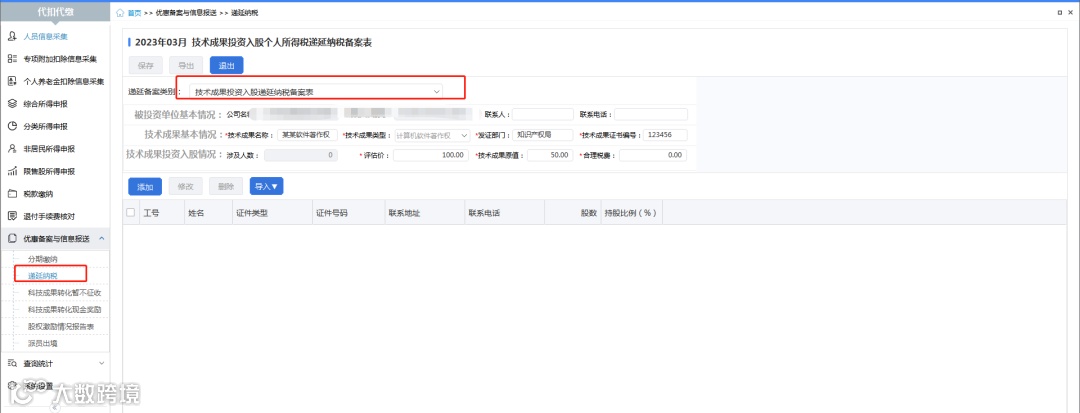Click the 联系电话 input field in the form
The width and height of the screenshot is (1080, 413).
point(650,114)
